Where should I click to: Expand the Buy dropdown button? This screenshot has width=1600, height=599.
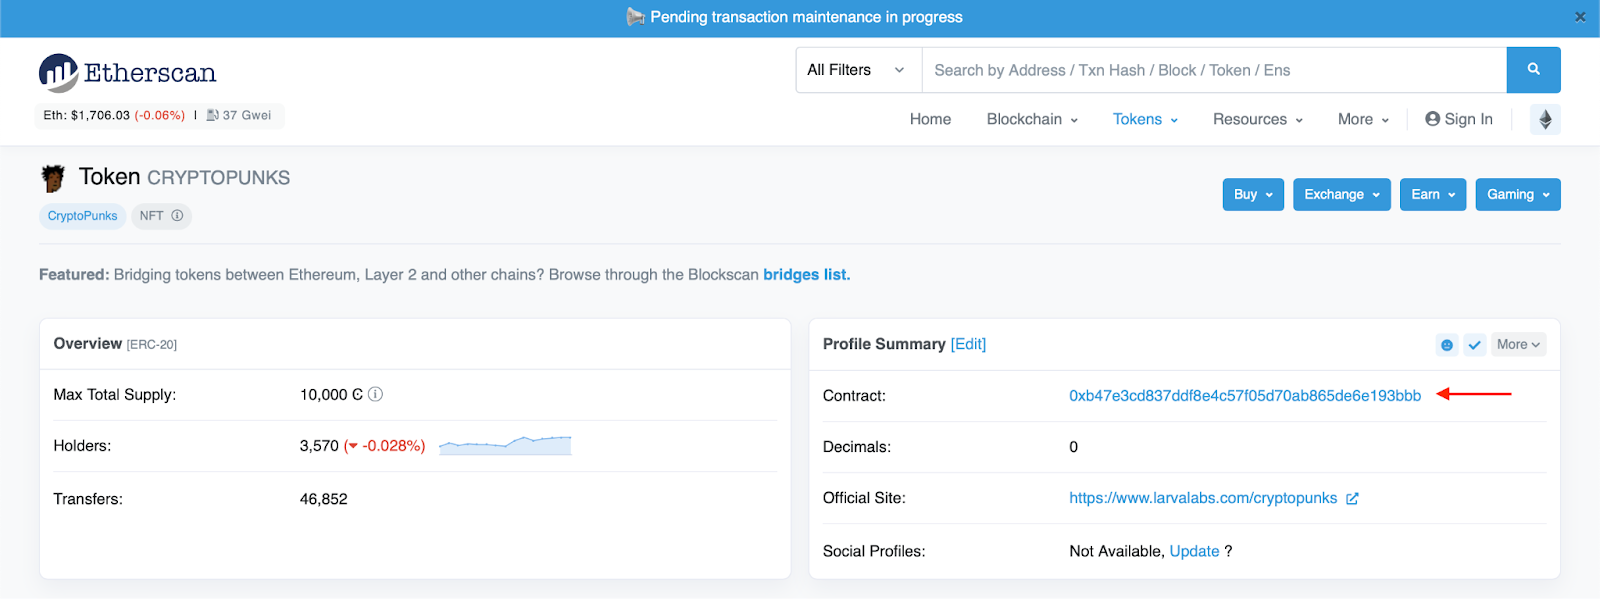[1253, 195]
